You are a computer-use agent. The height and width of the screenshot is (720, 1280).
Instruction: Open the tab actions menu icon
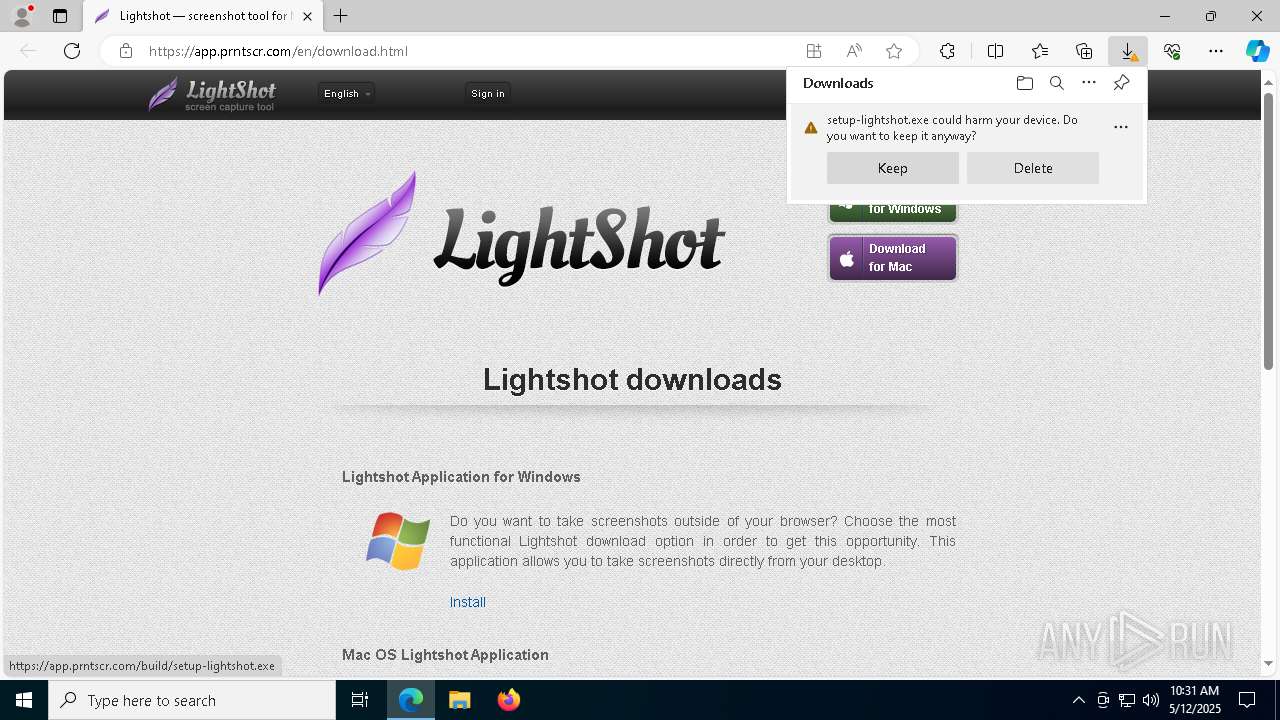pos(60,16)
